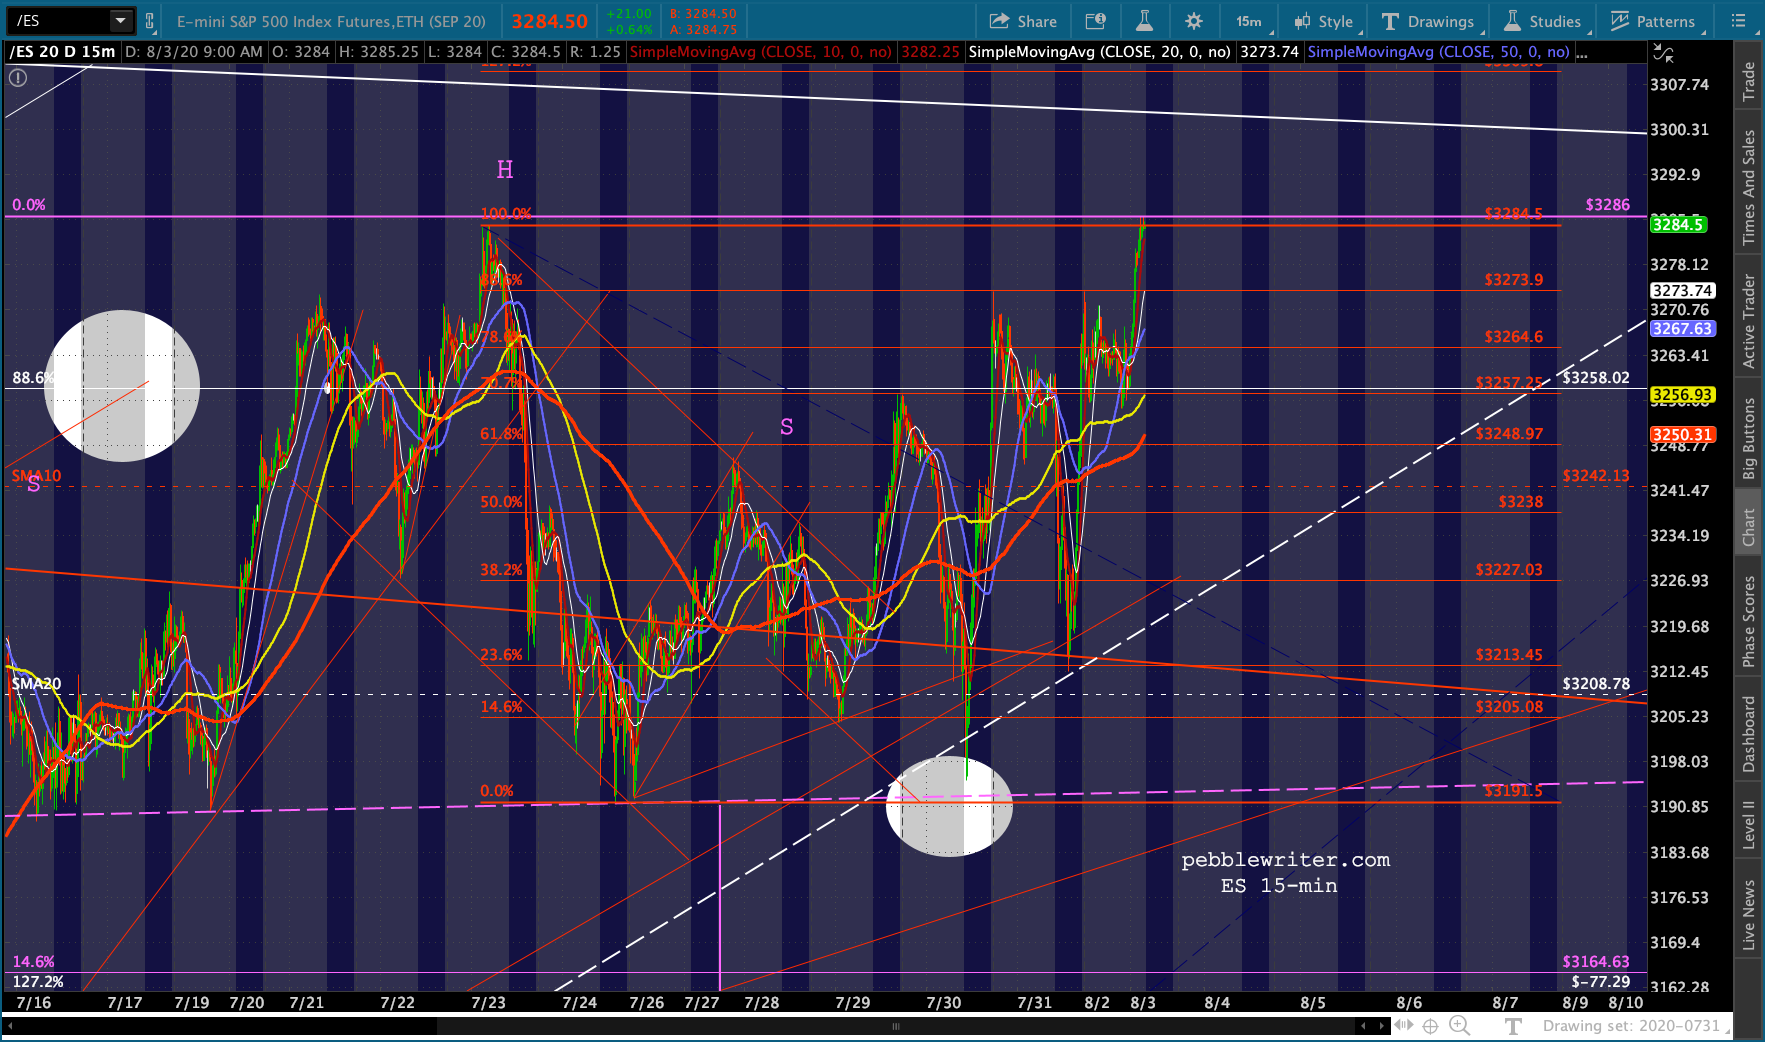Screen dimensions: 1765x1042
Task: Click the Share button
Action: tap(1023, 21)
